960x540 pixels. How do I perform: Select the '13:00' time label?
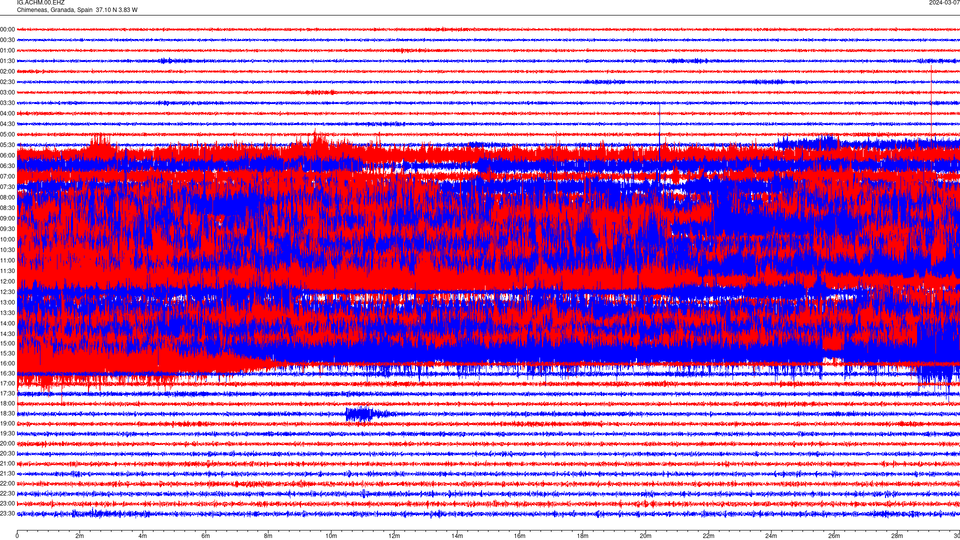pyautogui.click(x=8, y=302)
